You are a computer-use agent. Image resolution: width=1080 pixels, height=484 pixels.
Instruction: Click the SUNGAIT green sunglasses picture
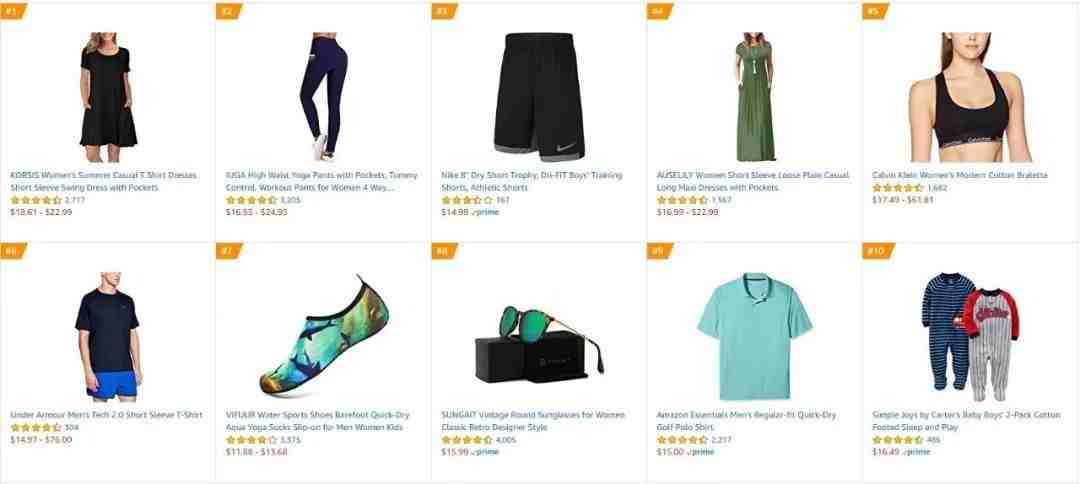539,344
